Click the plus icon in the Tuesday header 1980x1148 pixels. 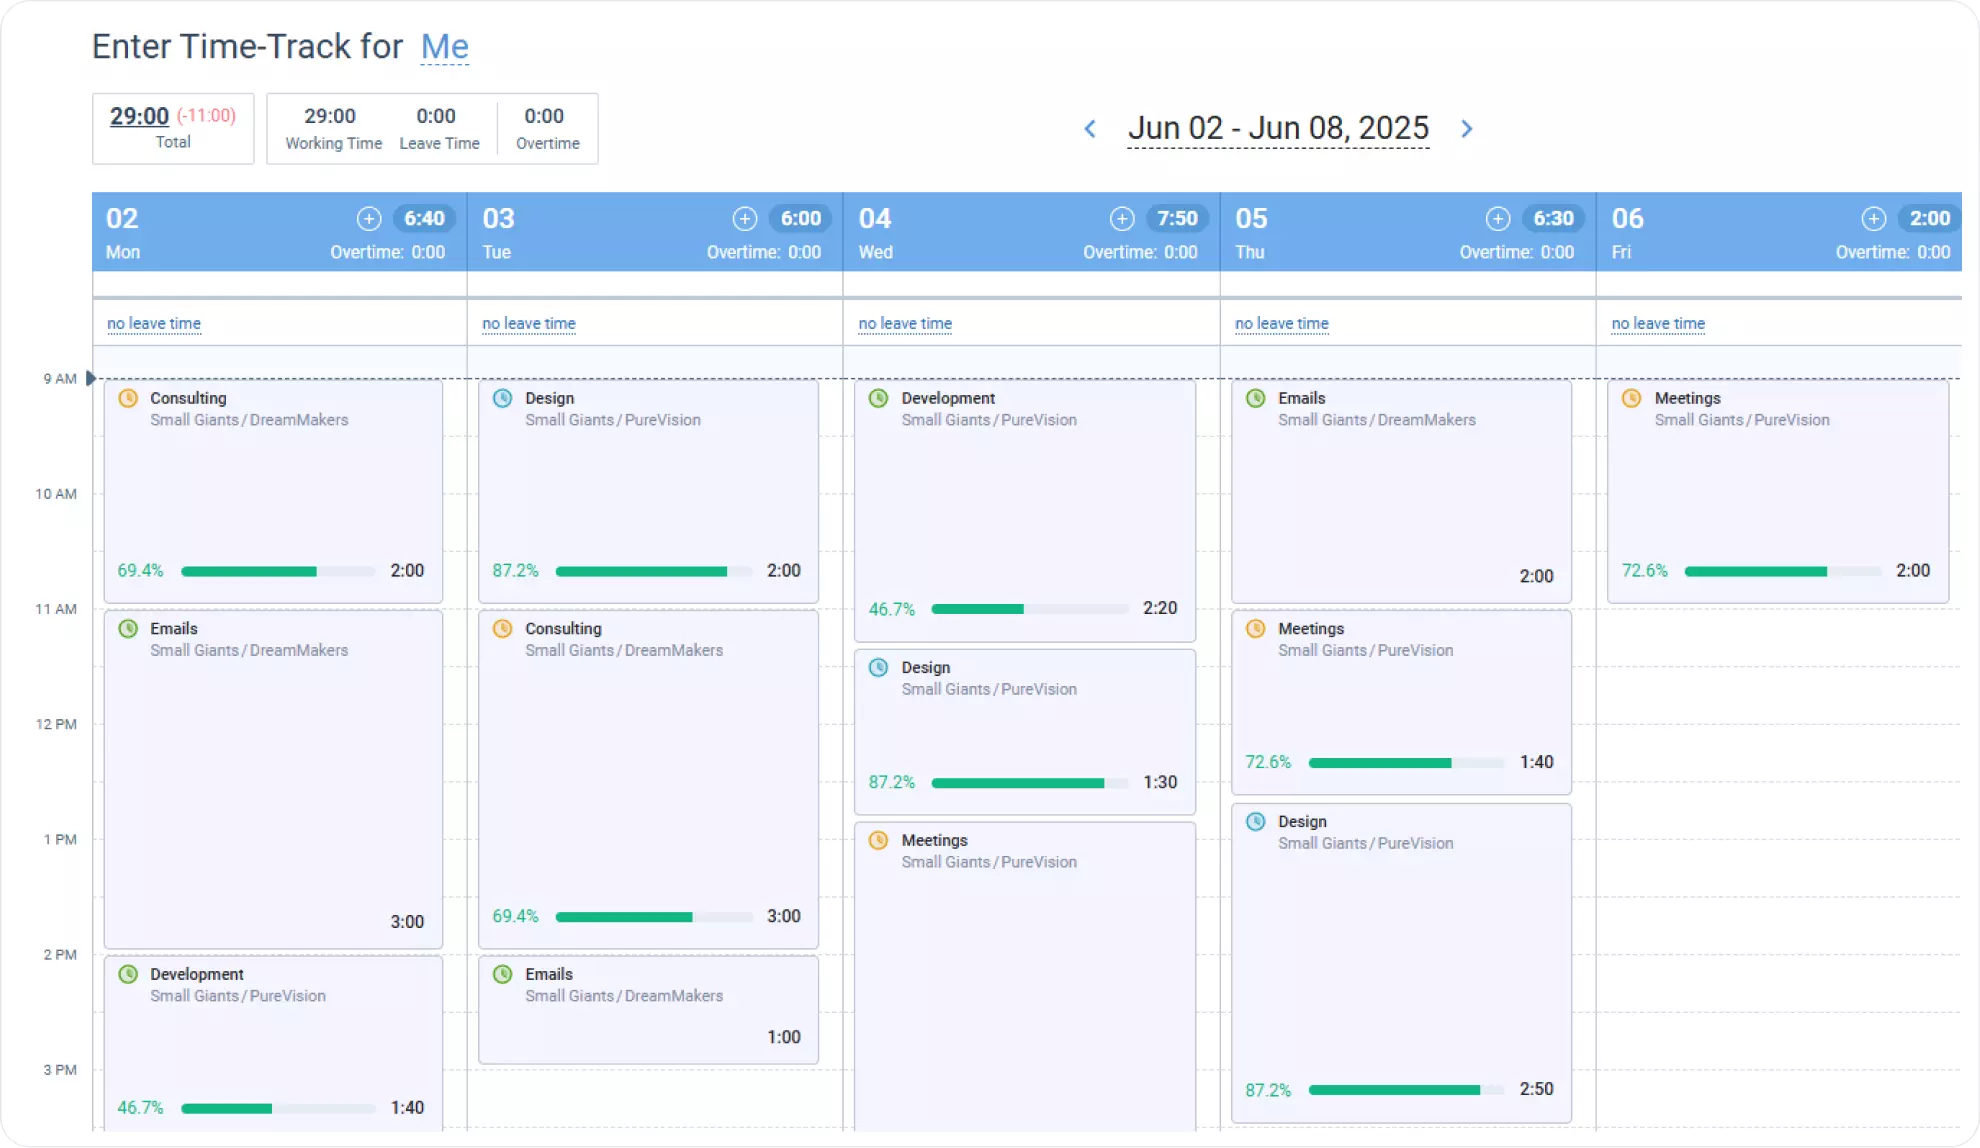[745, 218]
